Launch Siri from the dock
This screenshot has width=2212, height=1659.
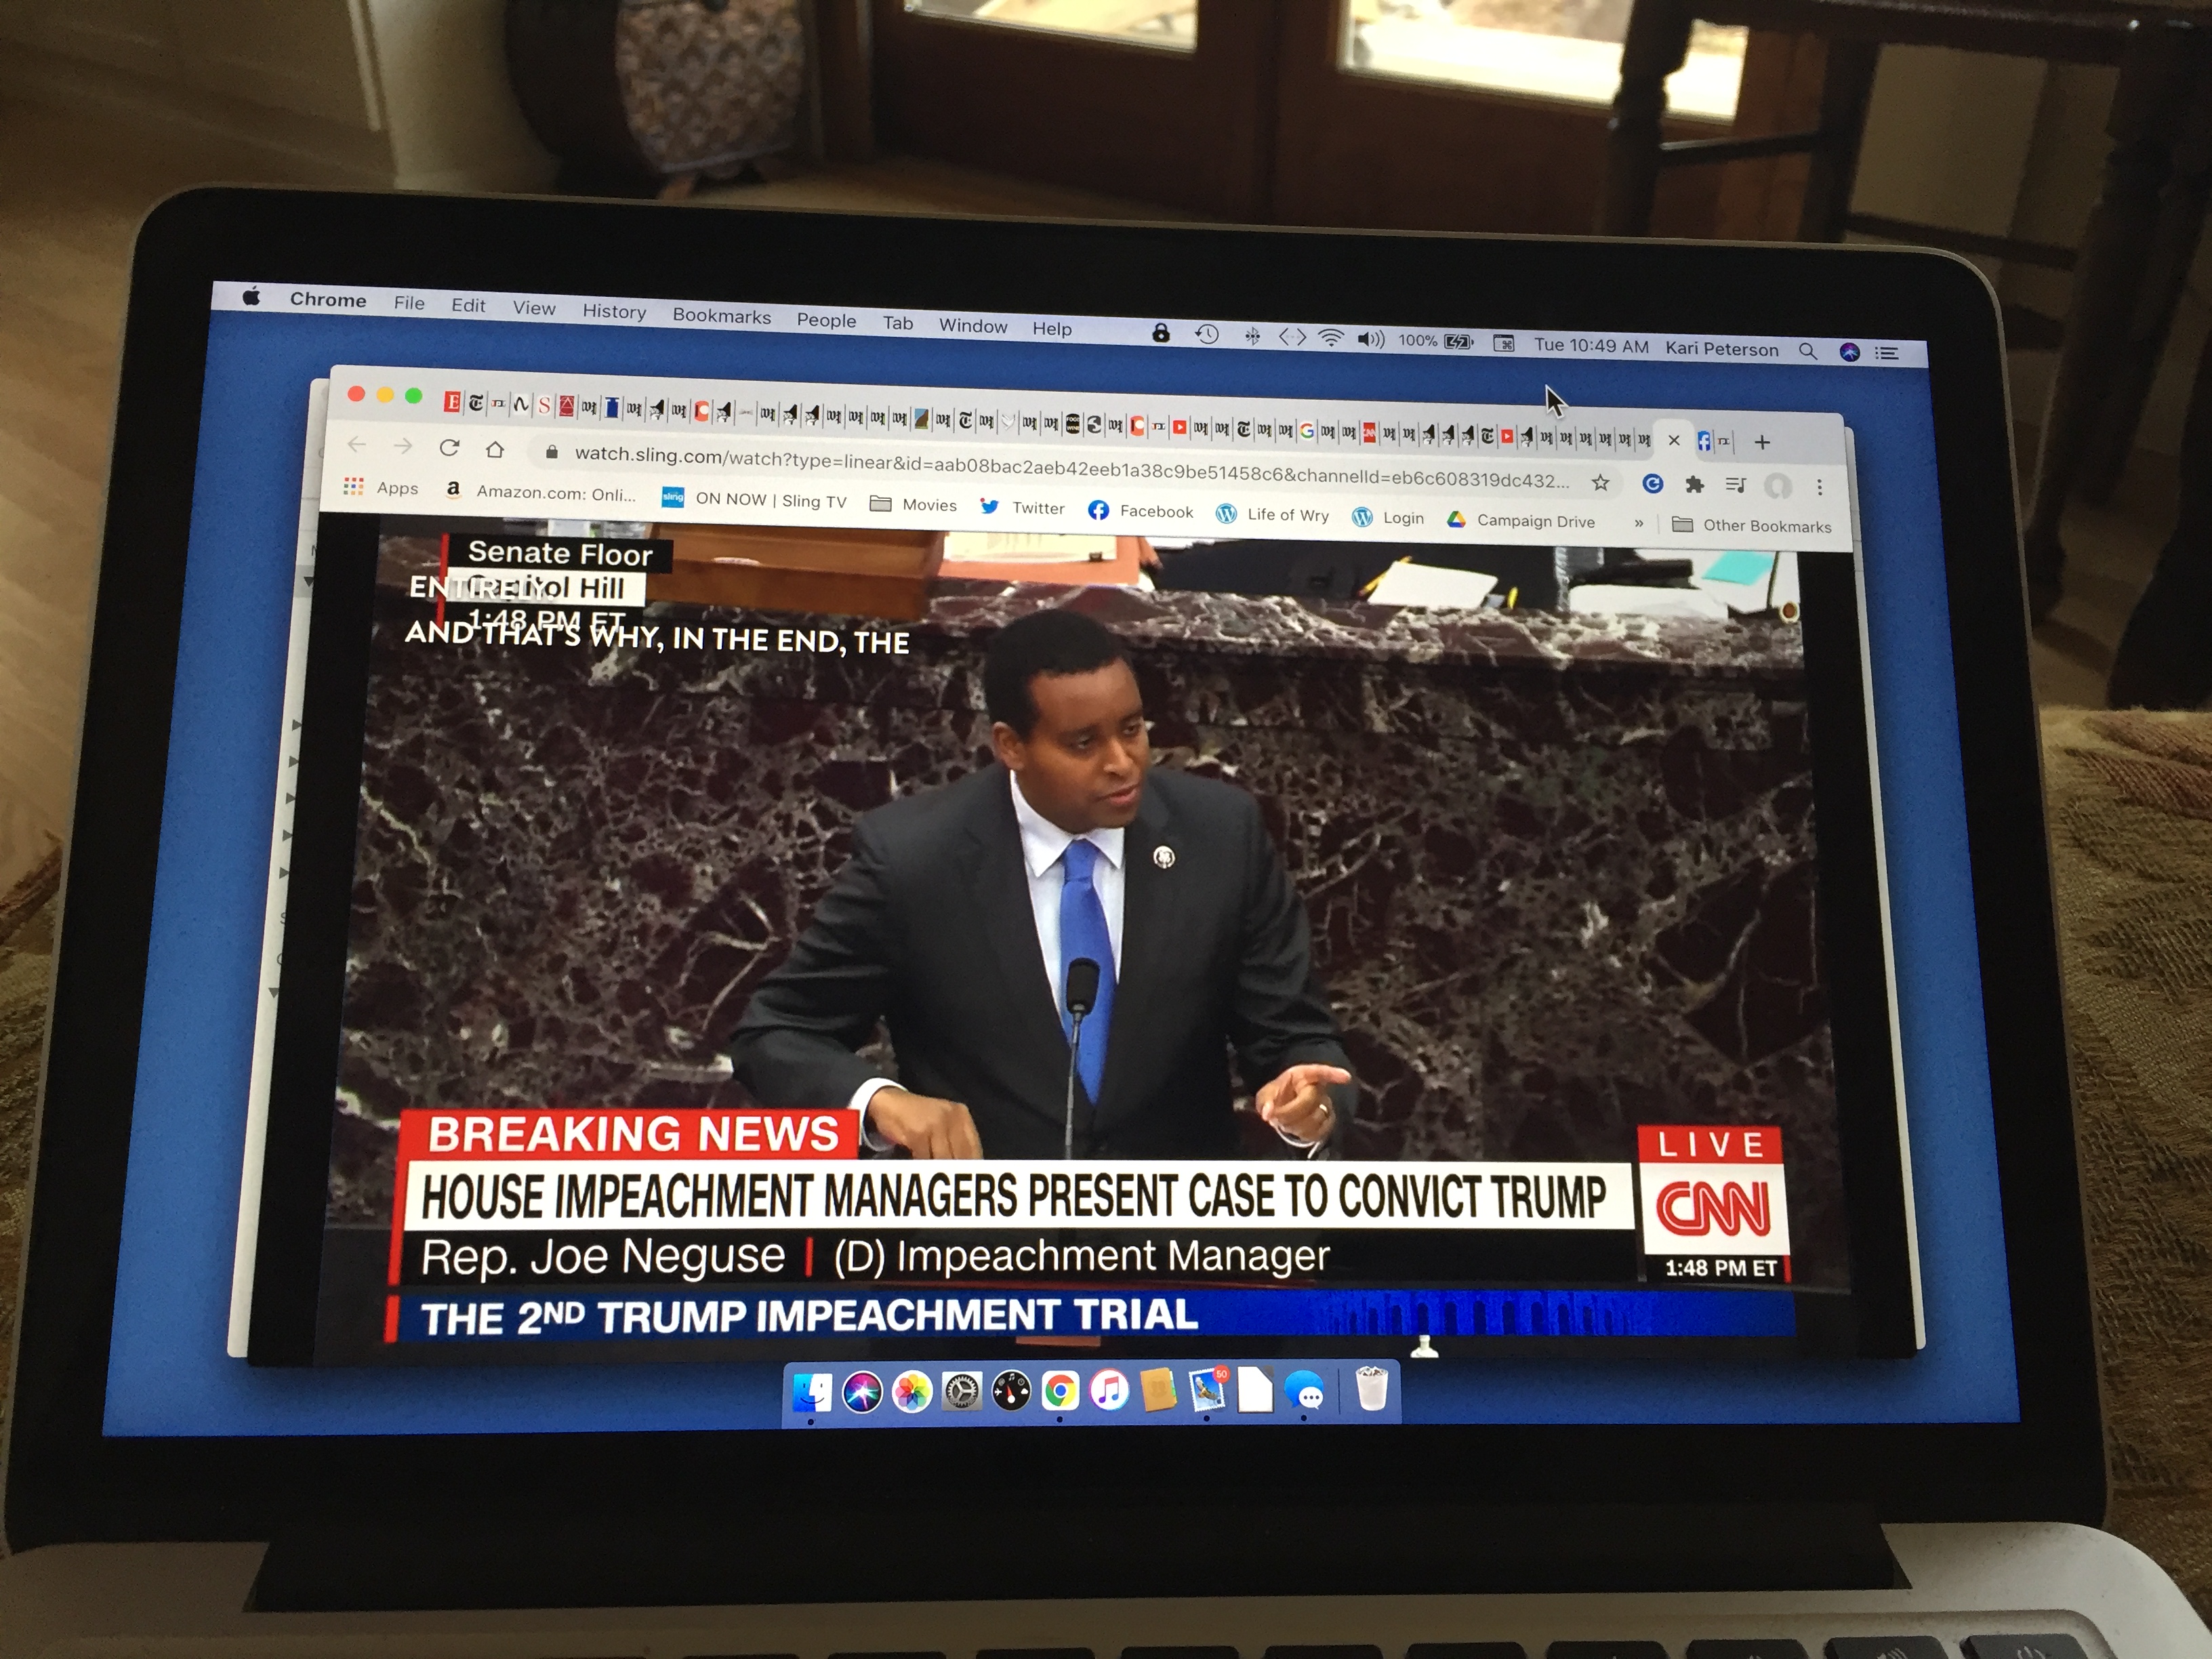pos(861,1391)
